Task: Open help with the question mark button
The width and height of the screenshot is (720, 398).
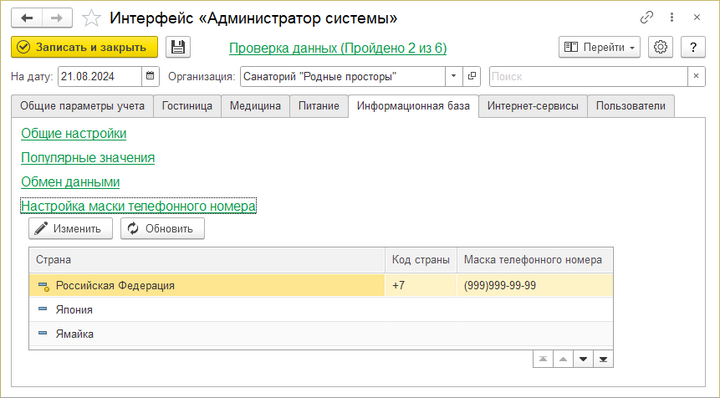Action: [x=693, y=47]
